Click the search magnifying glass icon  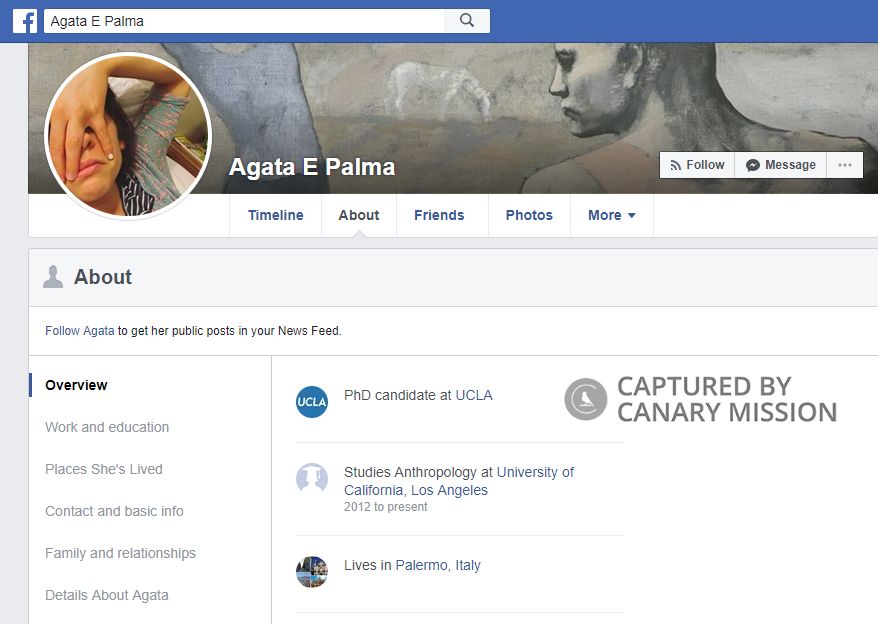coord(466,19)
